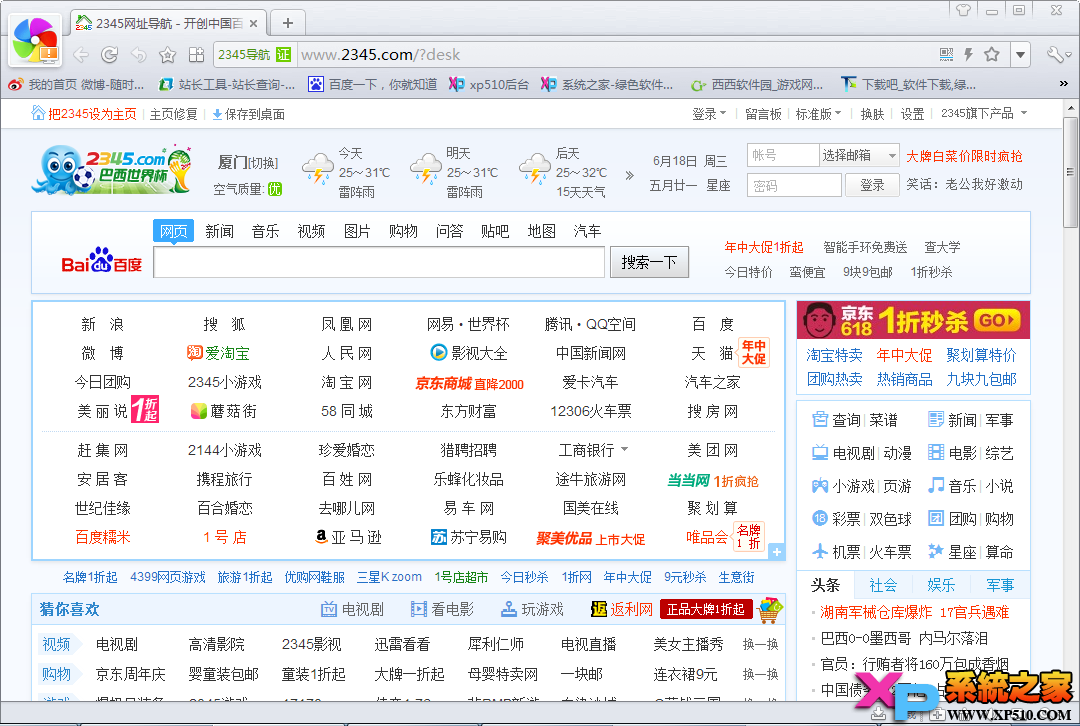Open the address bar history dropdown

(1020, 54)
